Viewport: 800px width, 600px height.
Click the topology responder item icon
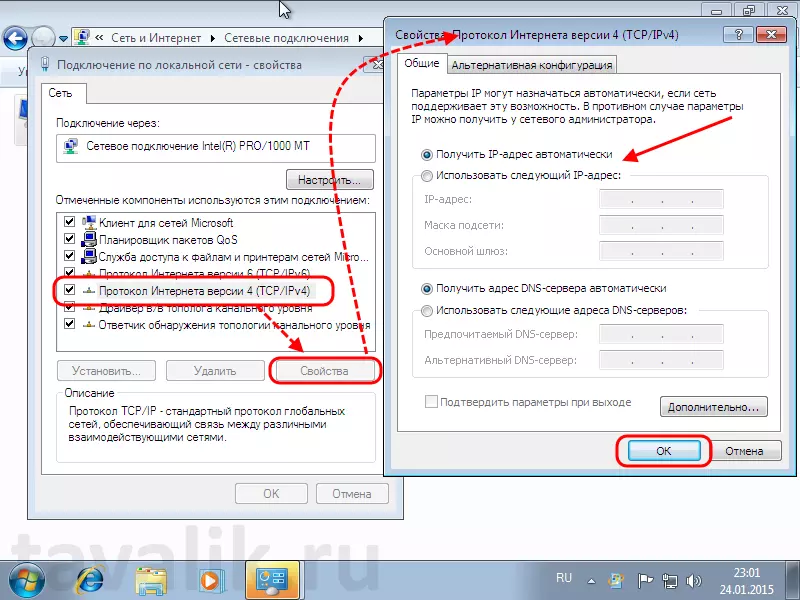pyautogui.click(x=89, y=324)
